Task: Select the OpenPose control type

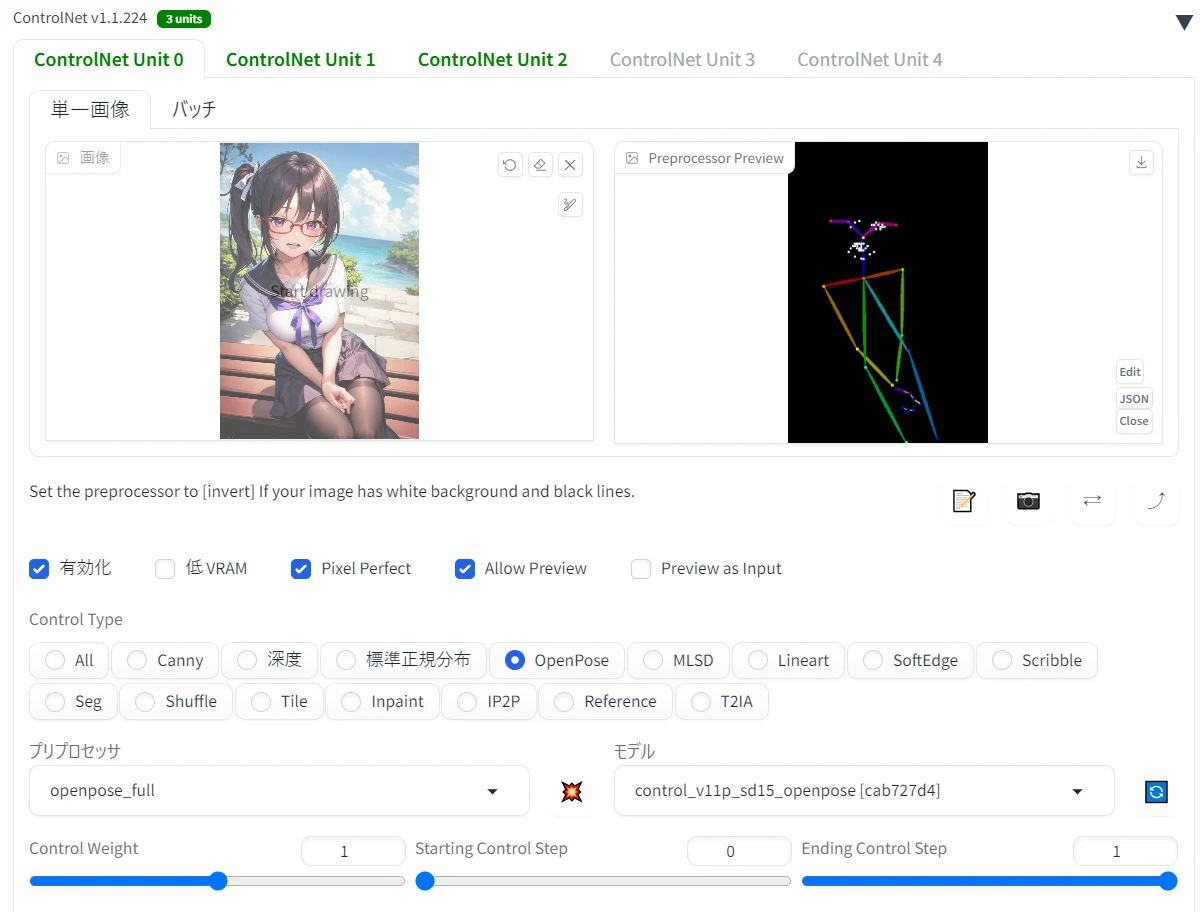Action: 557,660
